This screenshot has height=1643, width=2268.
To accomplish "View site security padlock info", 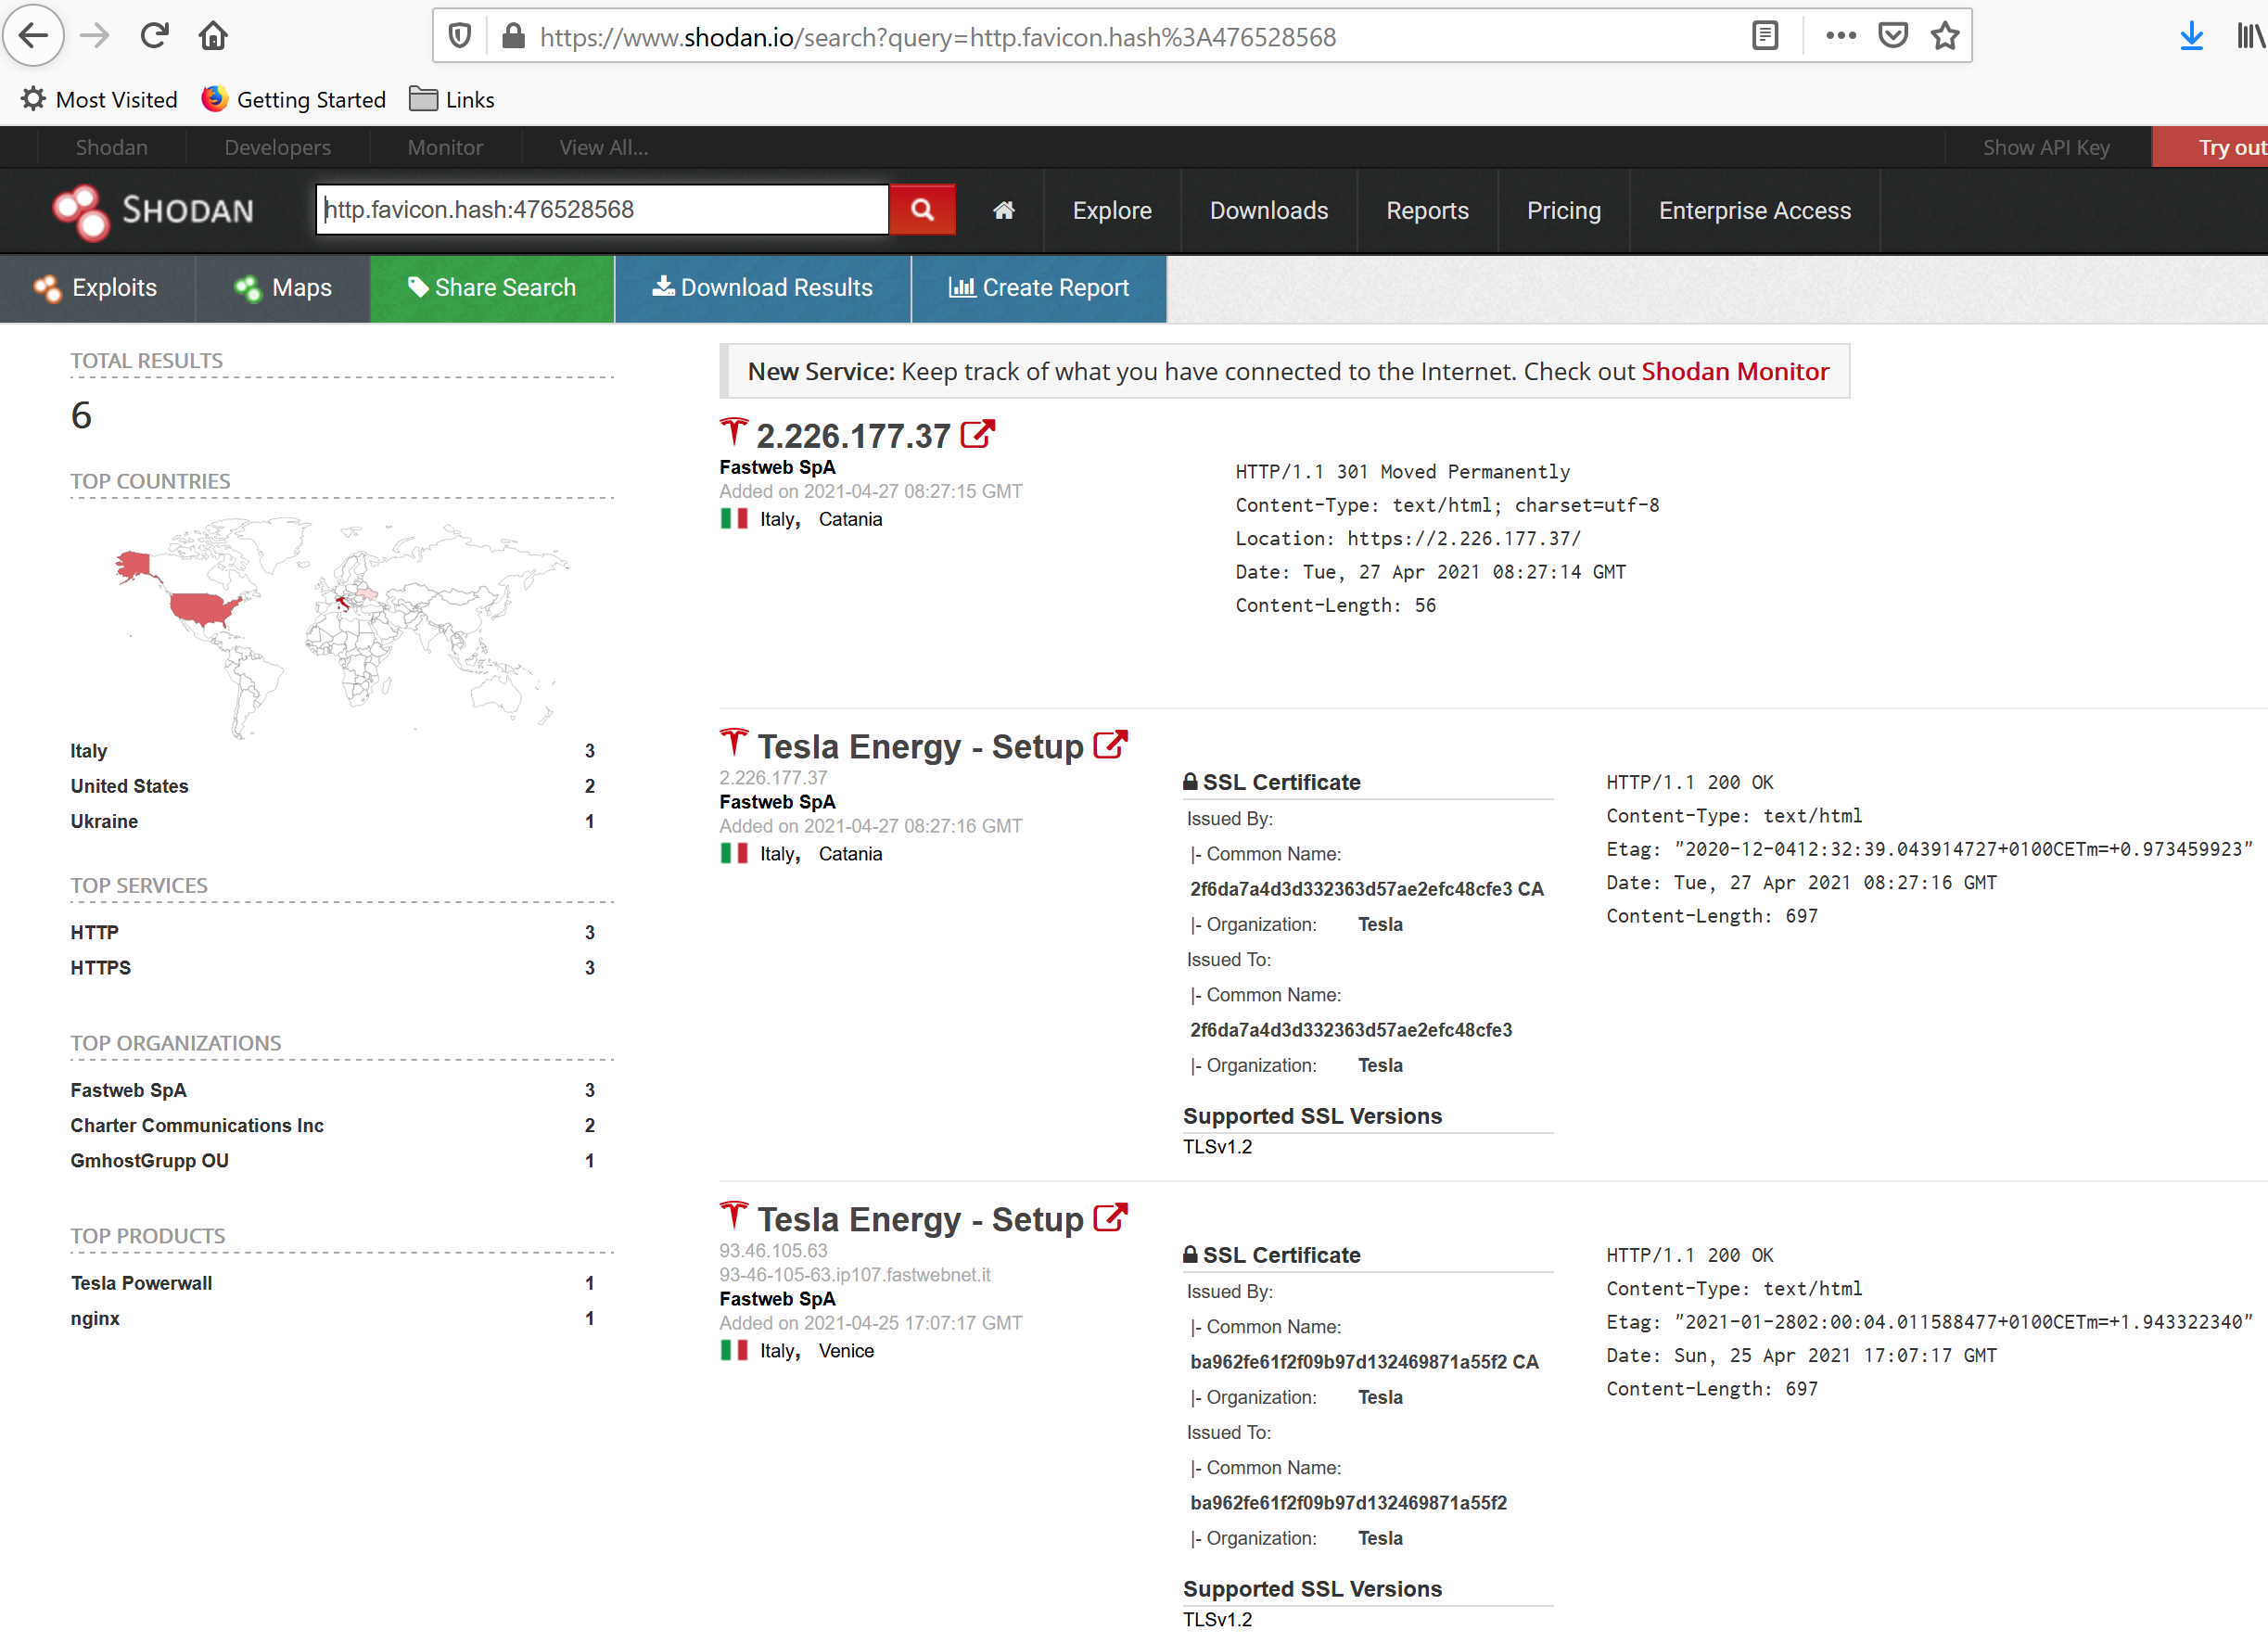I will point(513,37).
